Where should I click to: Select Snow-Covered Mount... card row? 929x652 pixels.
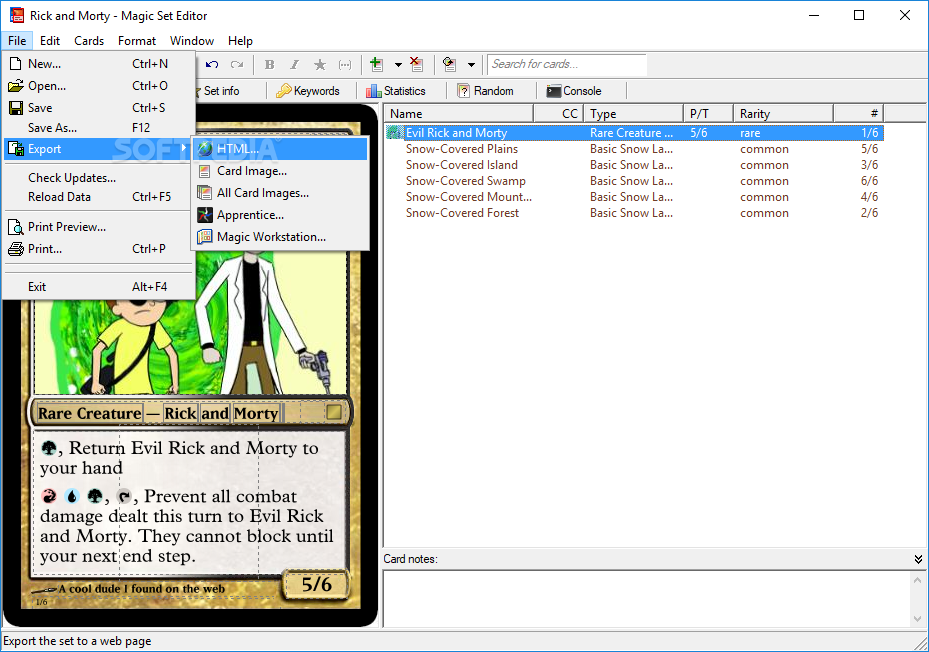[x=634, y=197]
